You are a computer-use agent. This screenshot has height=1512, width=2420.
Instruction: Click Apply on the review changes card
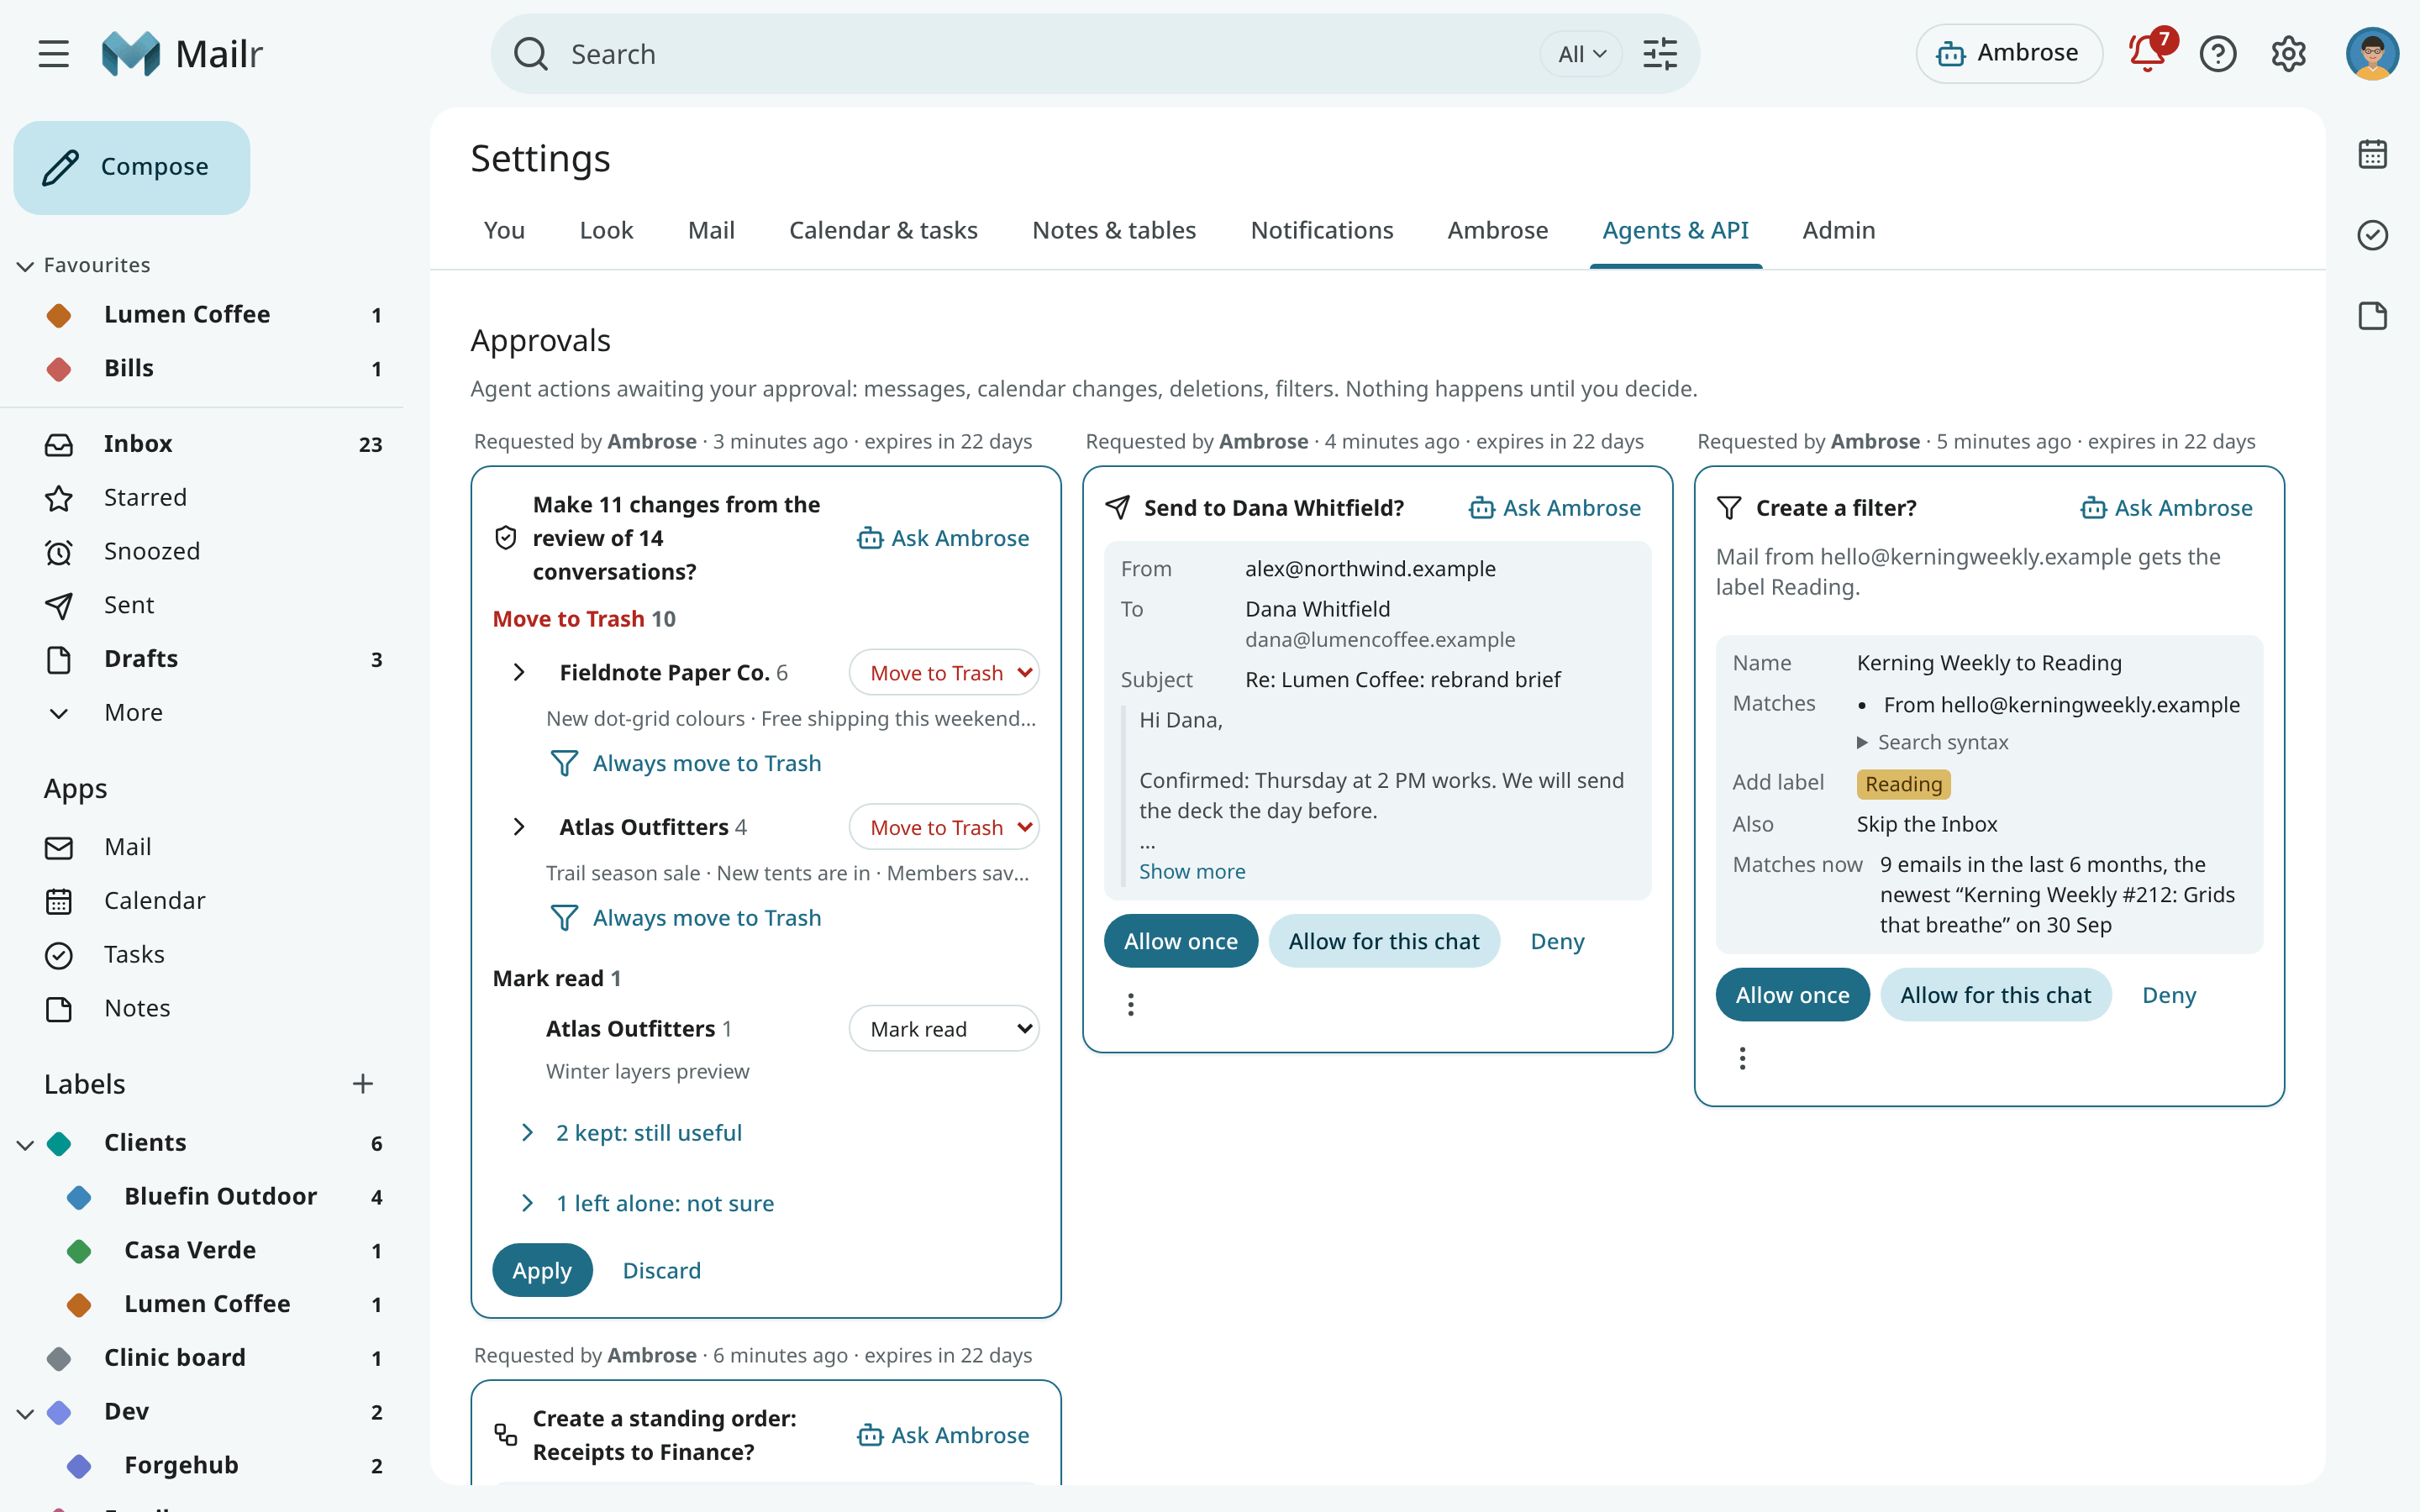pos(542,1270)
